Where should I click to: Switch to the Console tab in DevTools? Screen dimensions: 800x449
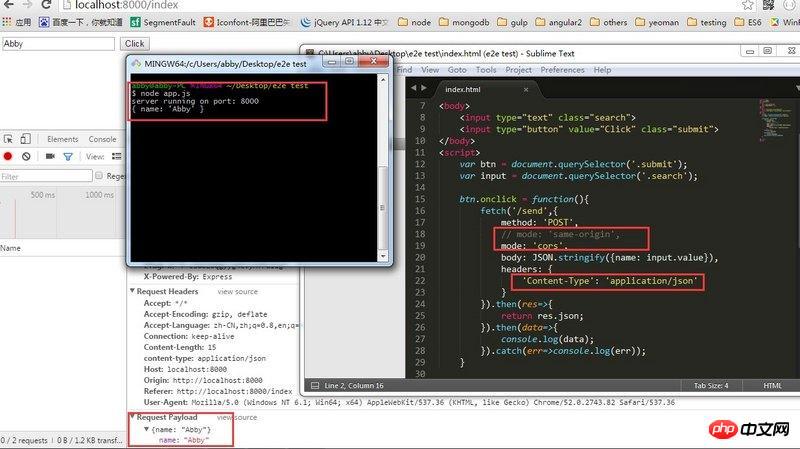click(x=102, y=139)
